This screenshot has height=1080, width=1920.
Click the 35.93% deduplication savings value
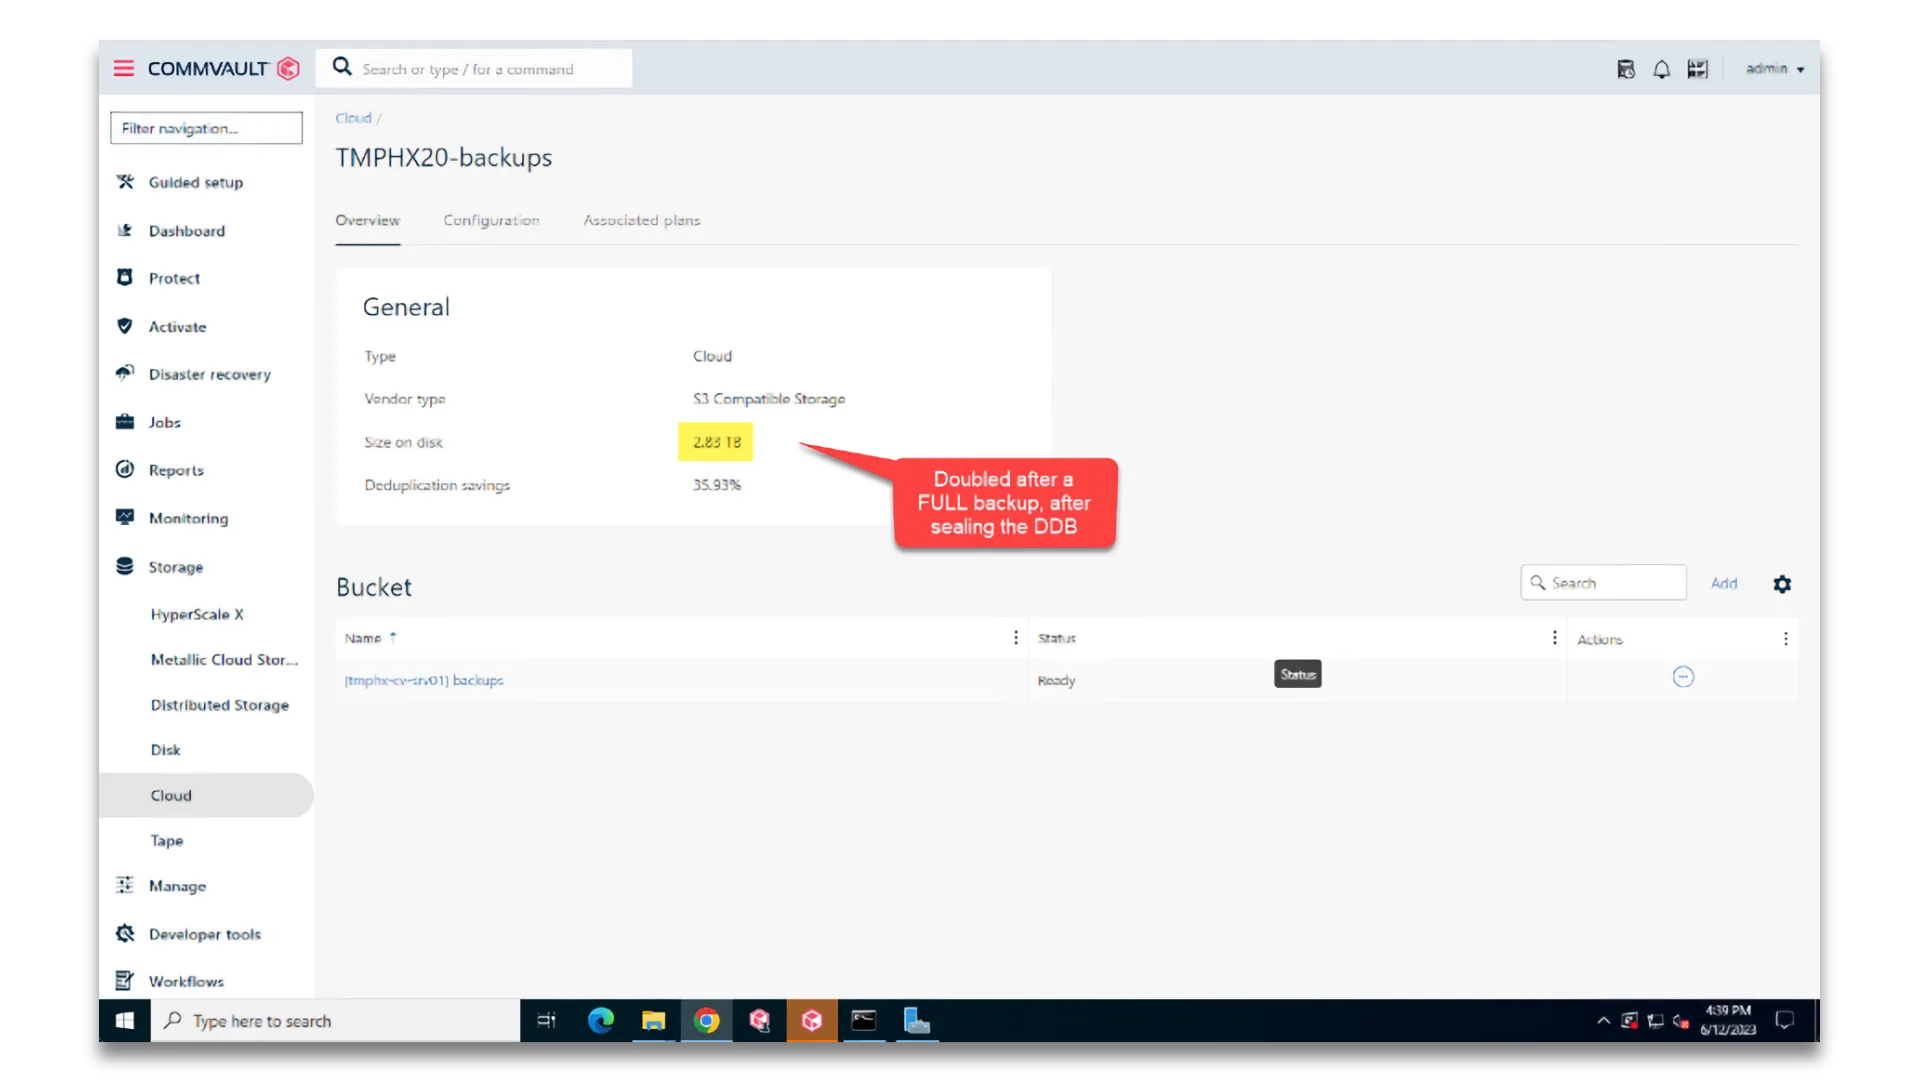coord(717,485)
